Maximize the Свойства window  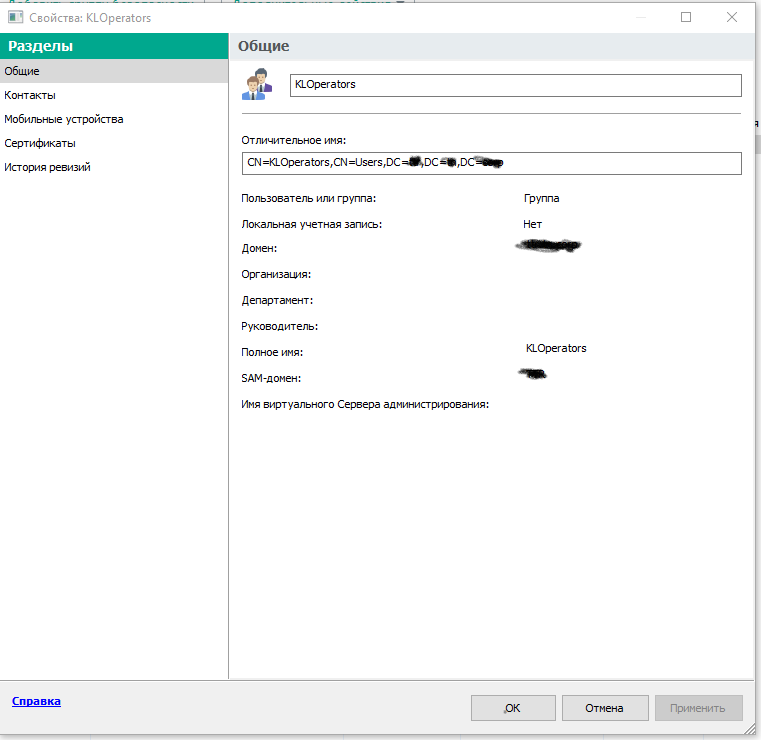(x=686, y=17)
